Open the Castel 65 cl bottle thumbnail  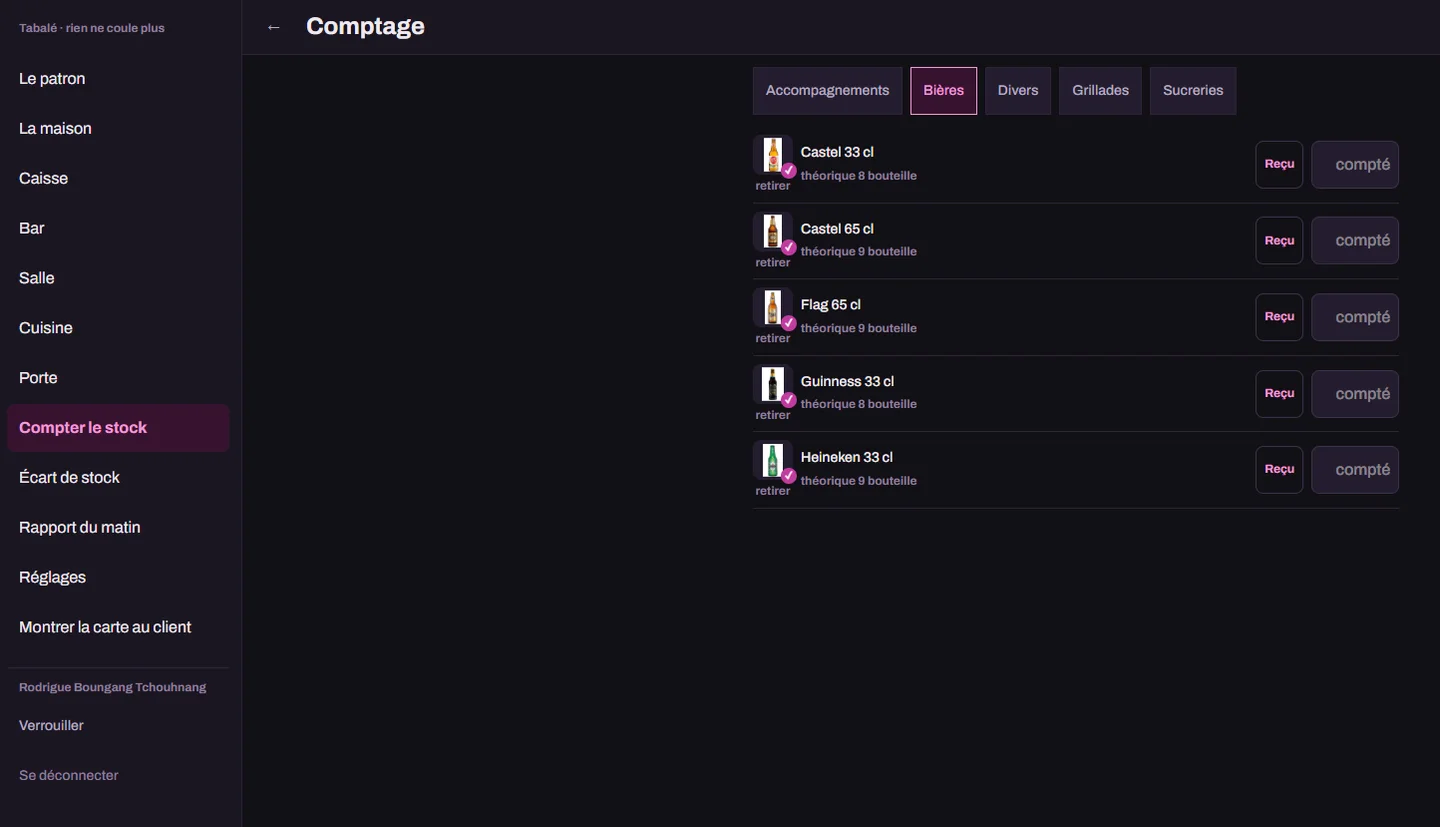click(773, 231)
